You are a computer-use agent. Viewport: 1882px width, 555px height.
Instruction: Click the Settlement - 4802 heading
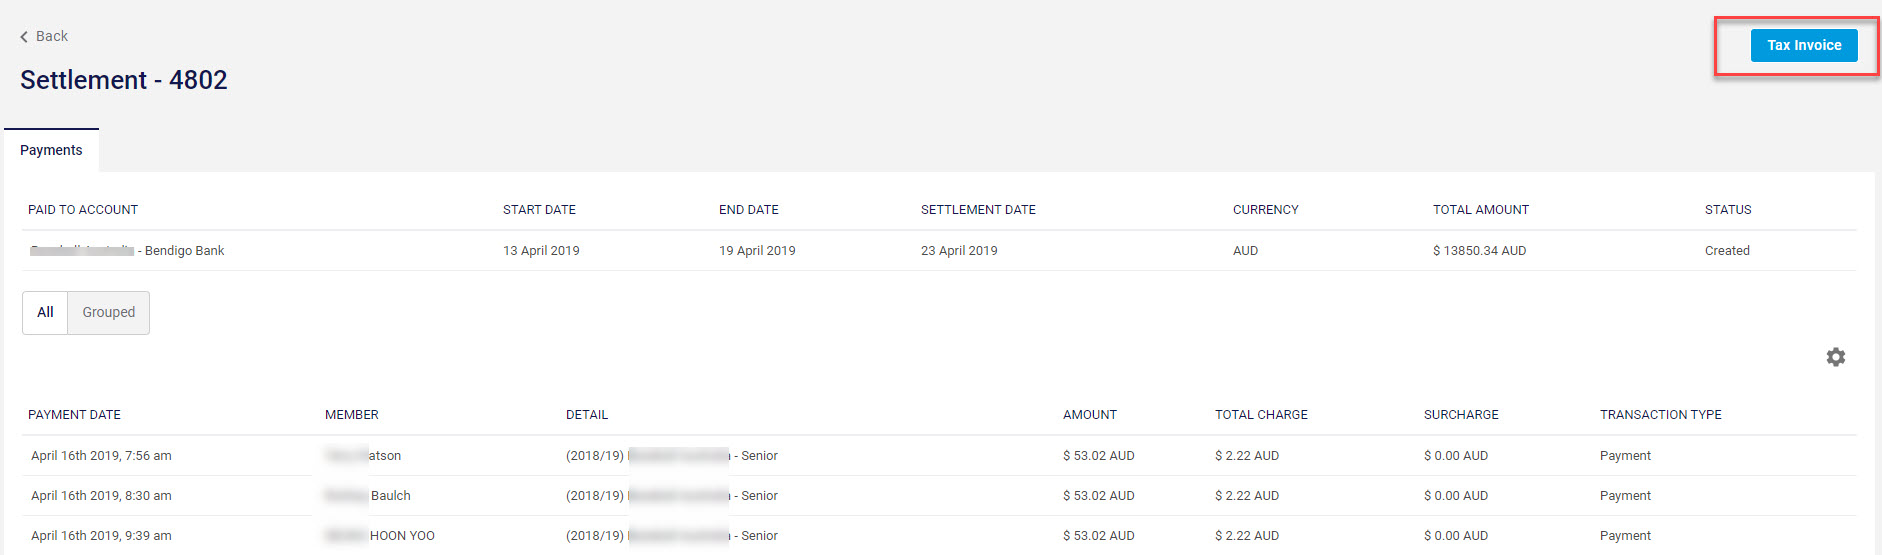[124, 80]
